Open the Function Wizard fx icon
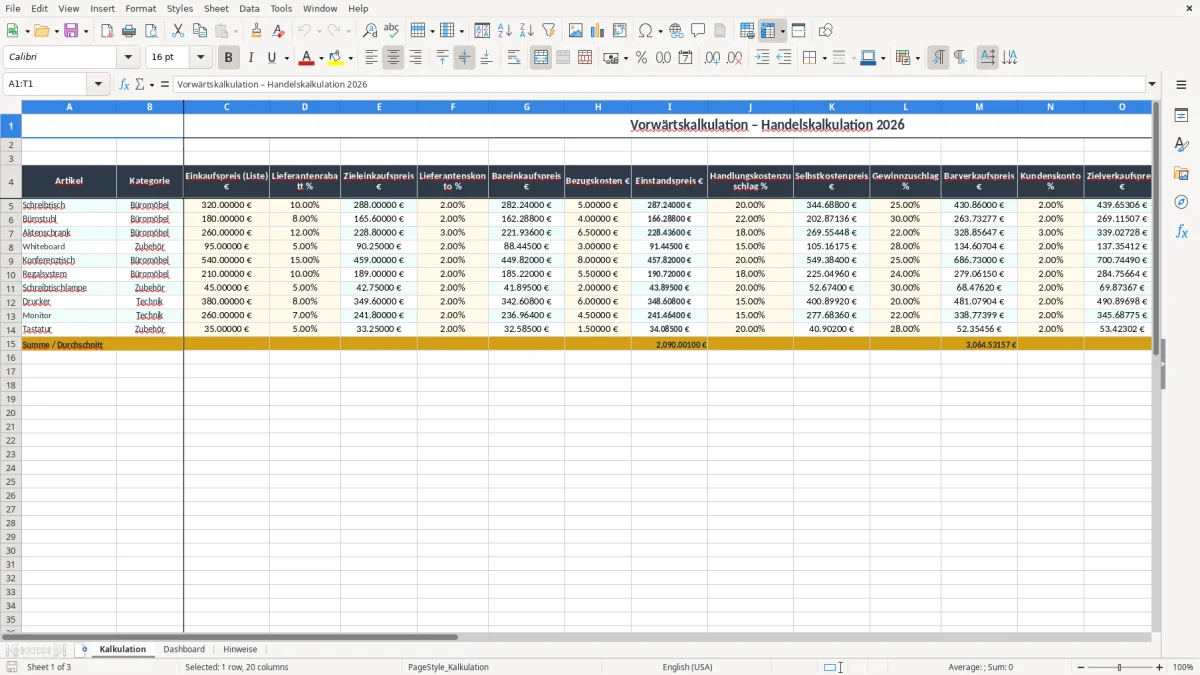 coord(124,85)
